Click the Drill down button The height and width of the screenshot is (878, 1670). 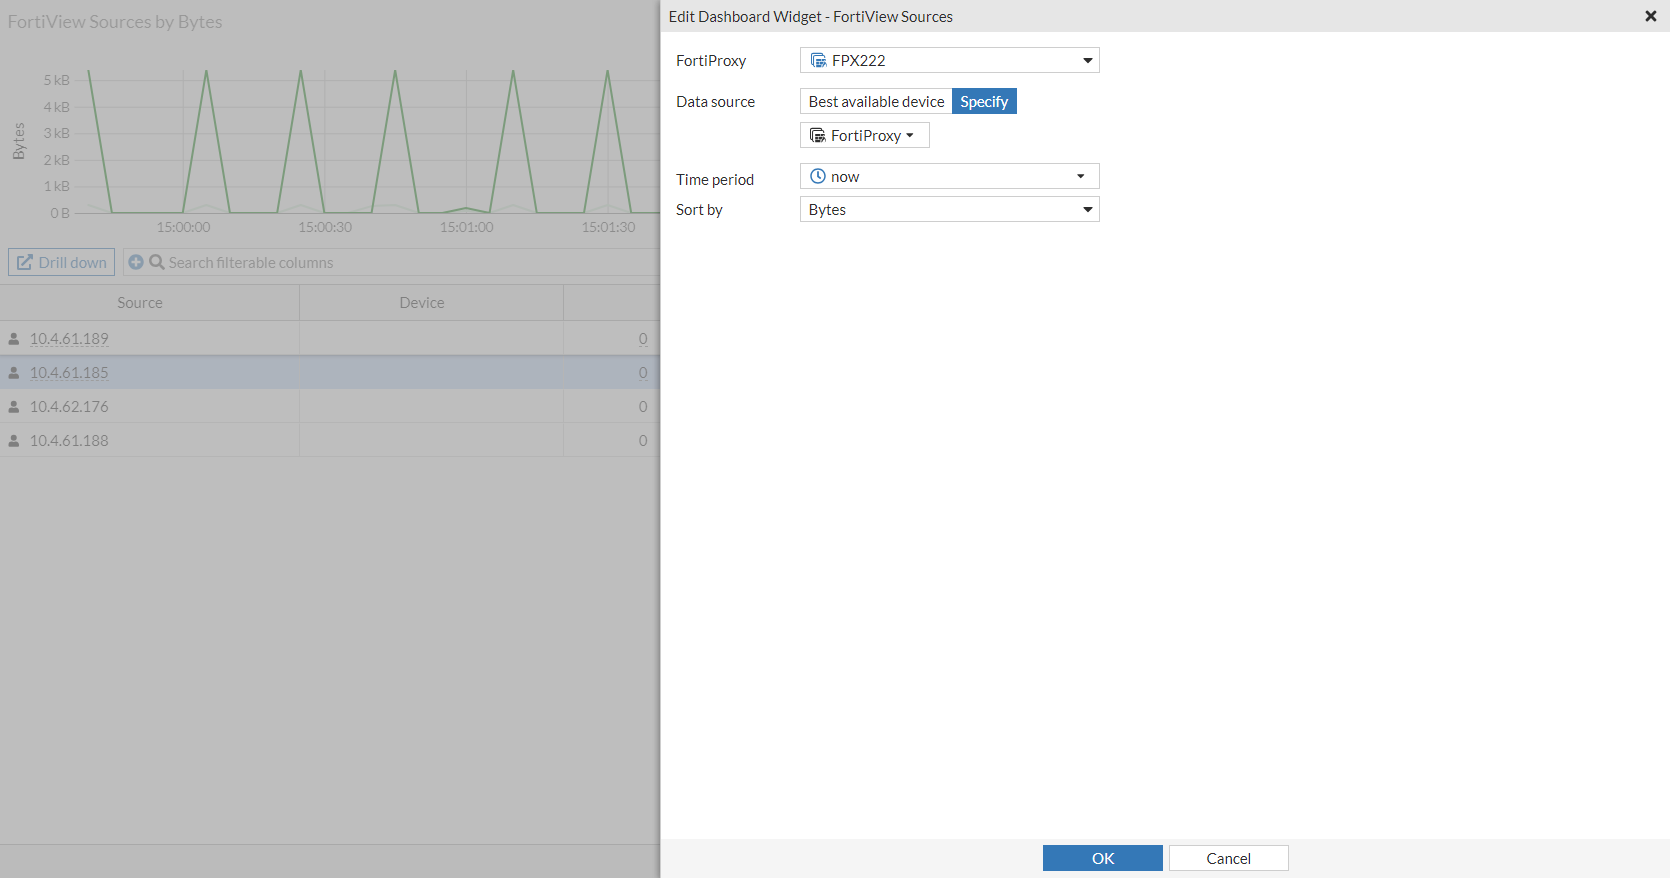62,262
